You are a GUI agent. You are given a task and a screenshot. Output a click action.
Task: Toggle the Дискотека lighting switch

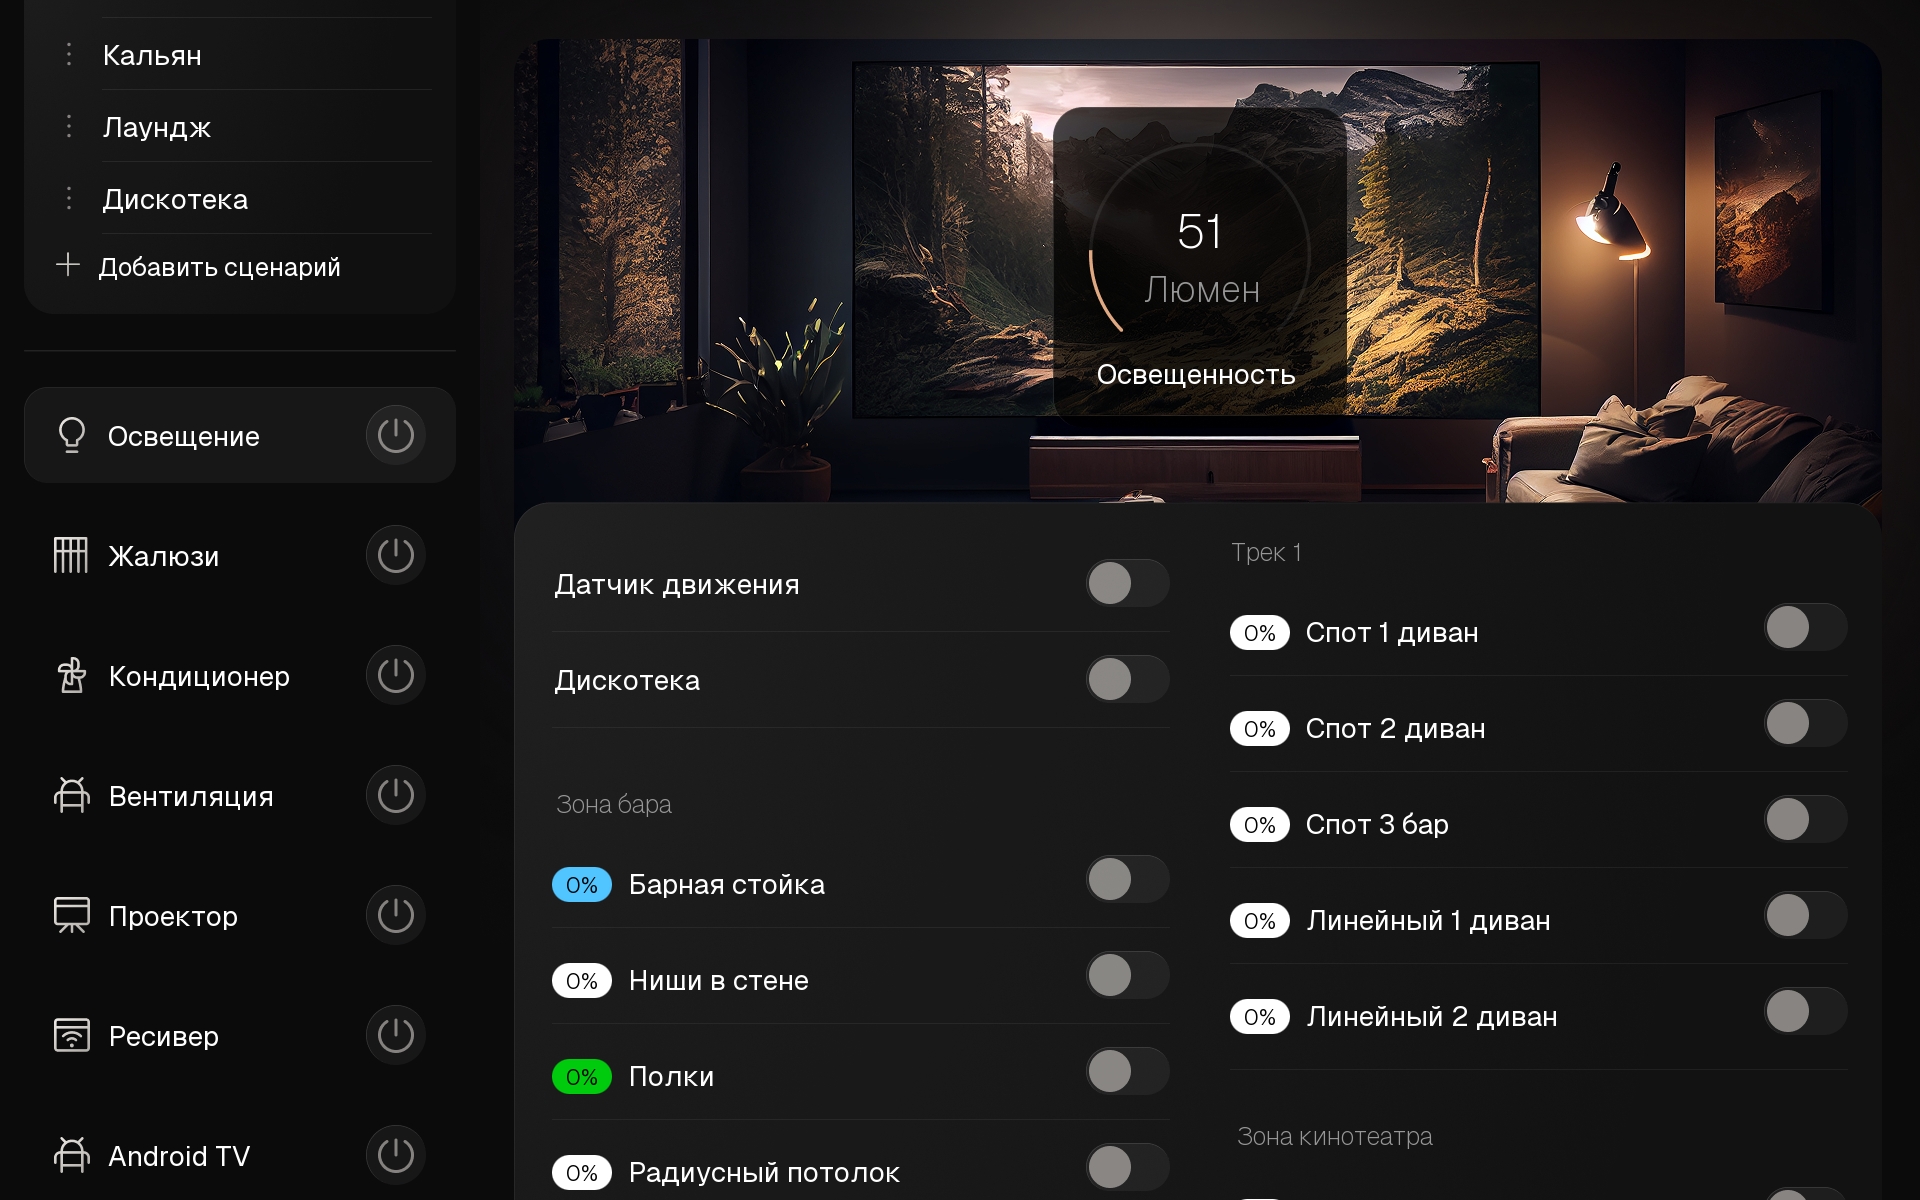point(1127,679)
